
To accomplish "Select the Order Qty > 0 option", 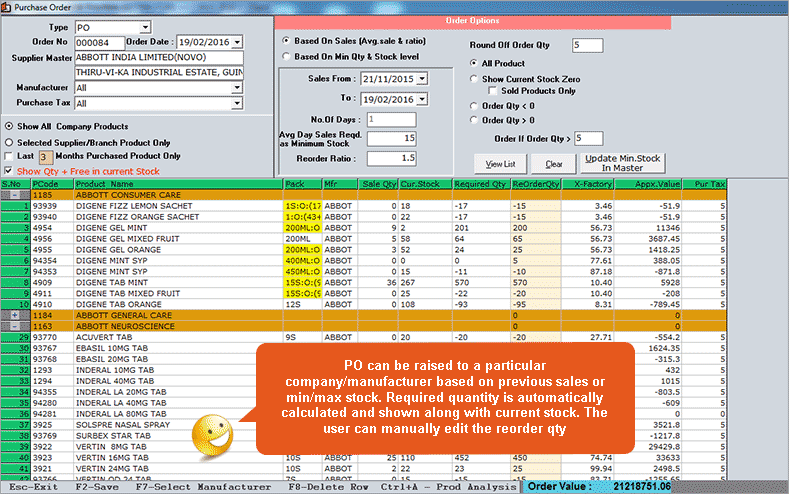I will pyautogui.click(x=474, y=120).
